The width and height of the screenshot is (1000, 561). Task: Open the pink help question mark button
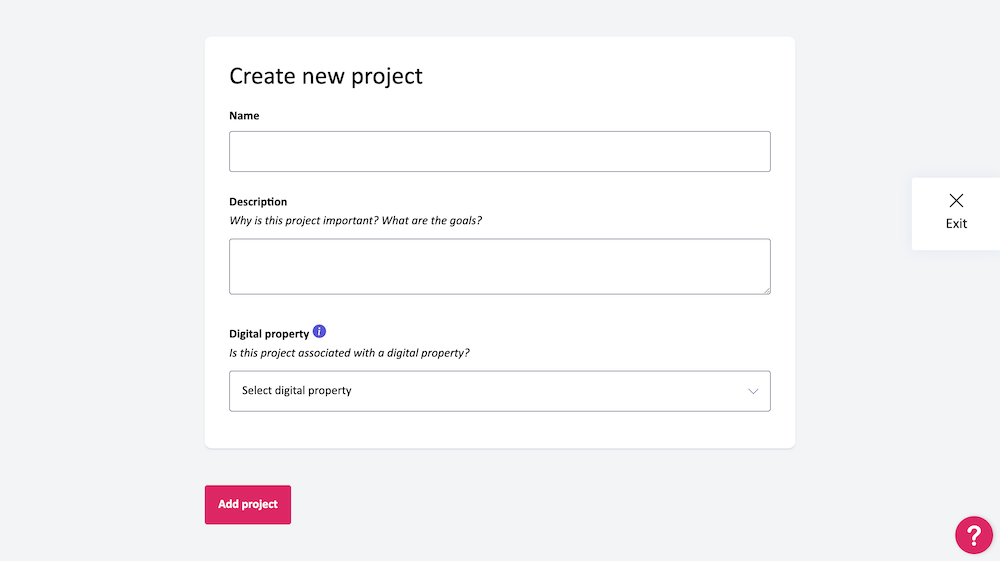click(974, 535)
